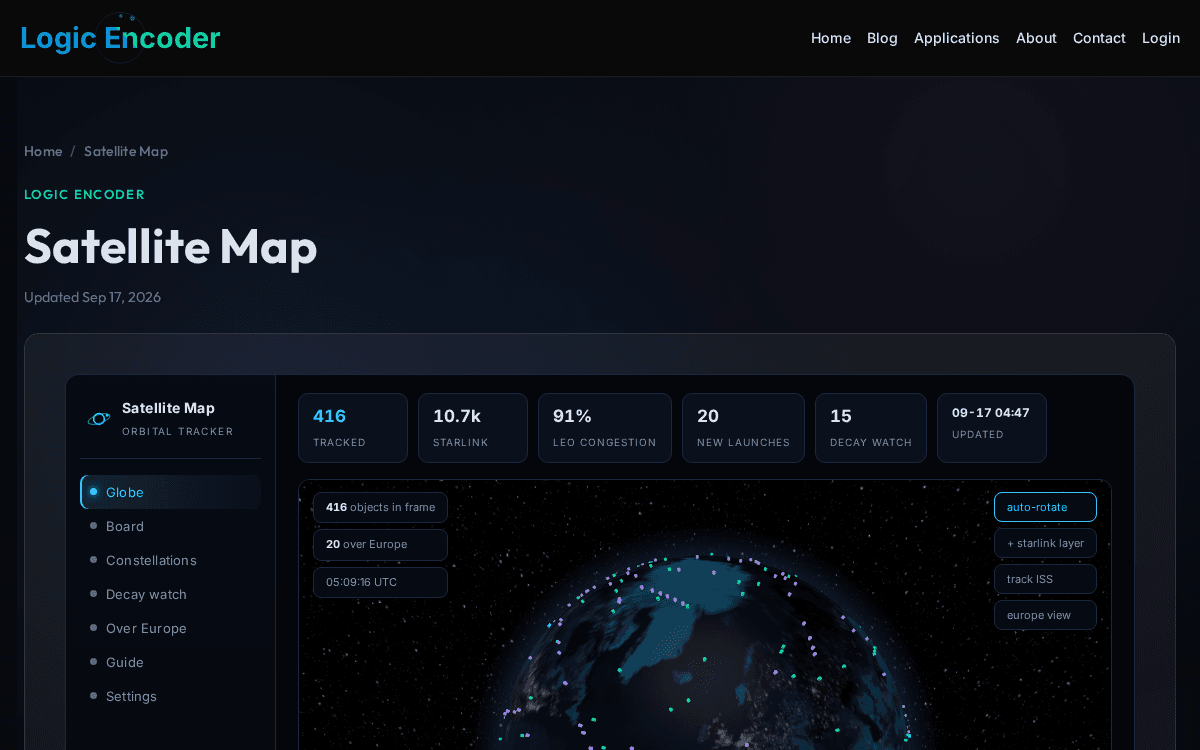Click the Logic Encoder logo
Image resolution: width=1200 pixels, height=750 pixels.
[120, 38]
